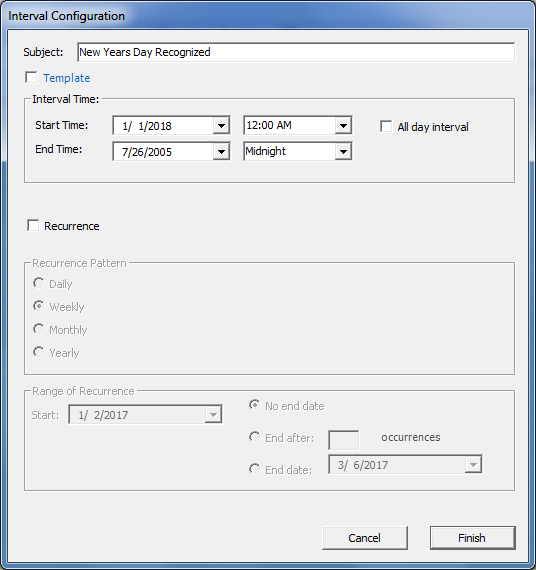Click the Finish button
This screenshot has height=570, width=536.
click(x=473, y=538)
